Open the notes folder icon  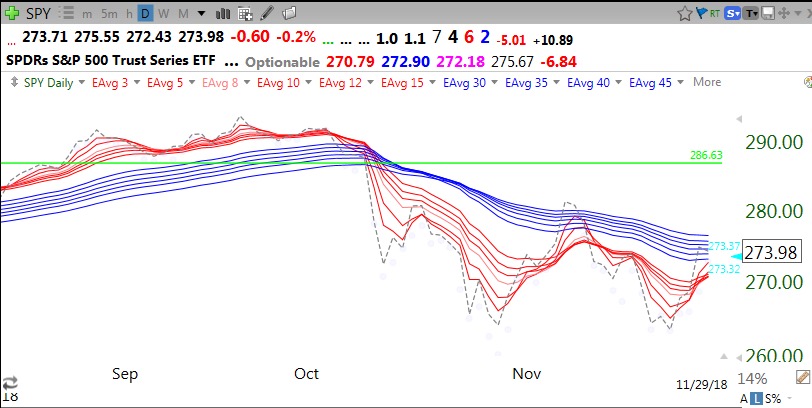tap(289, 13)
